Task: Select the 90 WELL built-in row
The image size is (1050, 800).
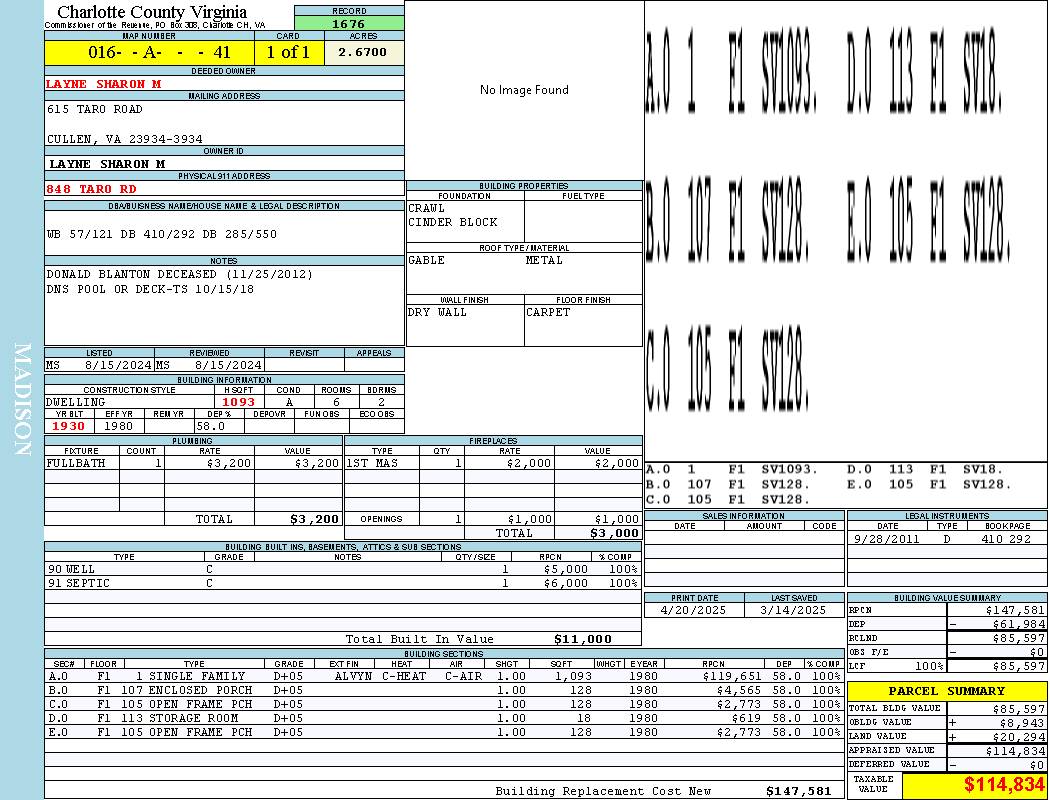Action: click(343, 569)
